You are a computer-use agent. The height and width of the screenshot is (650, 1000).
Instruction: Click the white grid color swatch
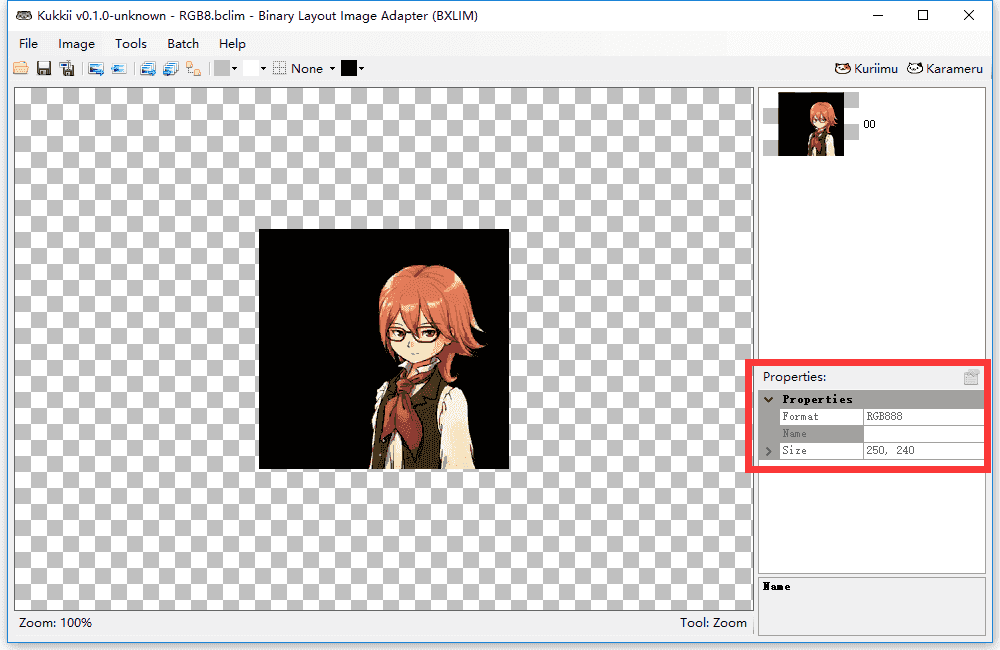251,68
